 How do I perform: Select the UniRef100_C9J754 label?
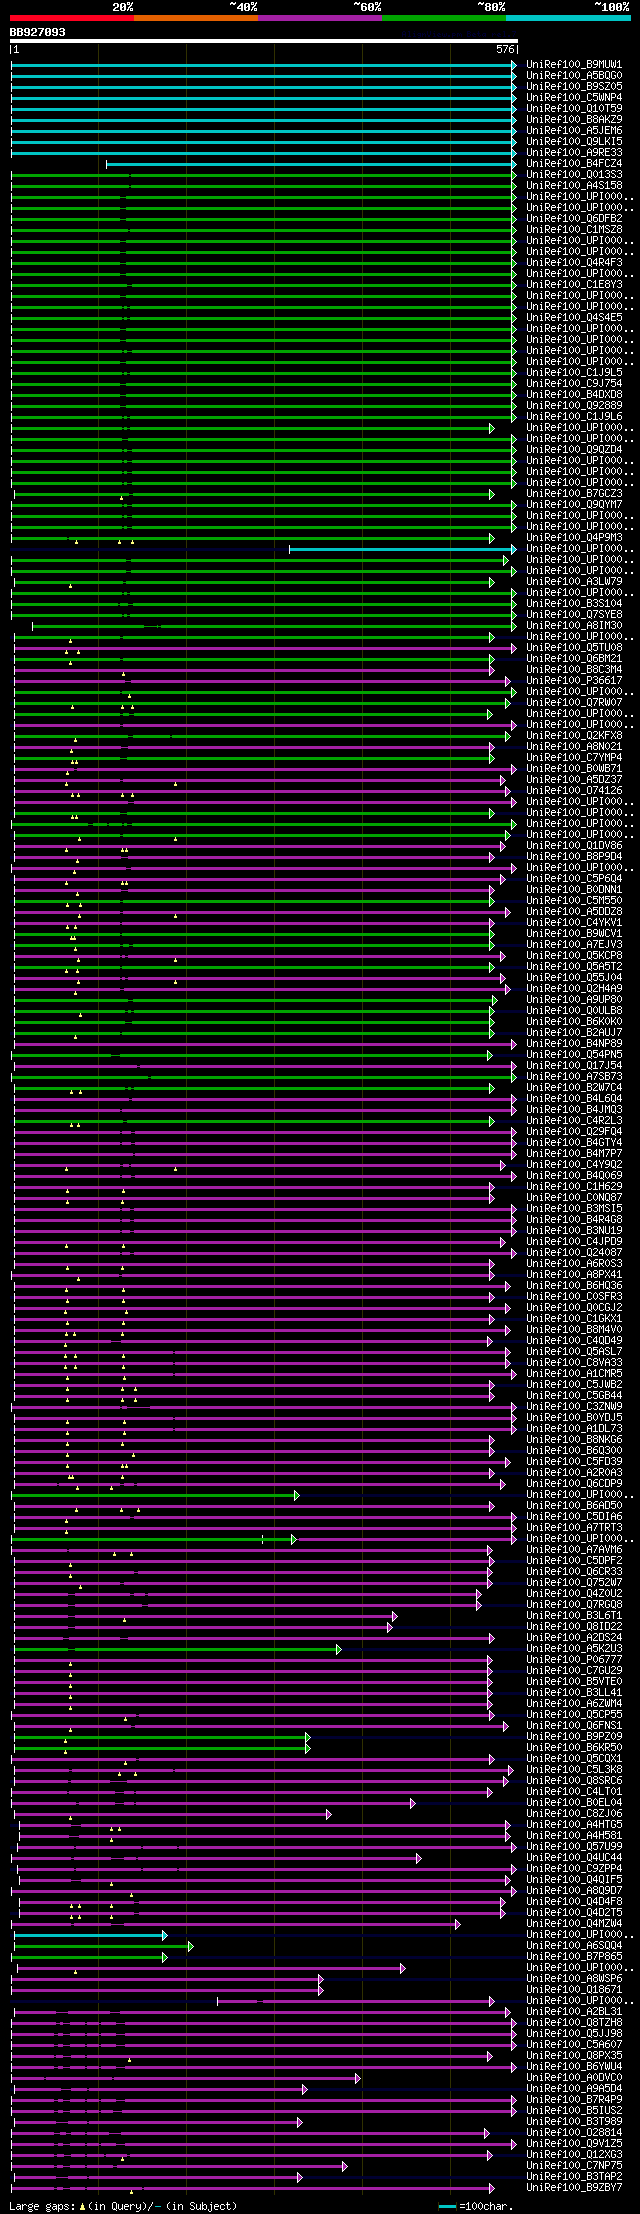[574, 383]
